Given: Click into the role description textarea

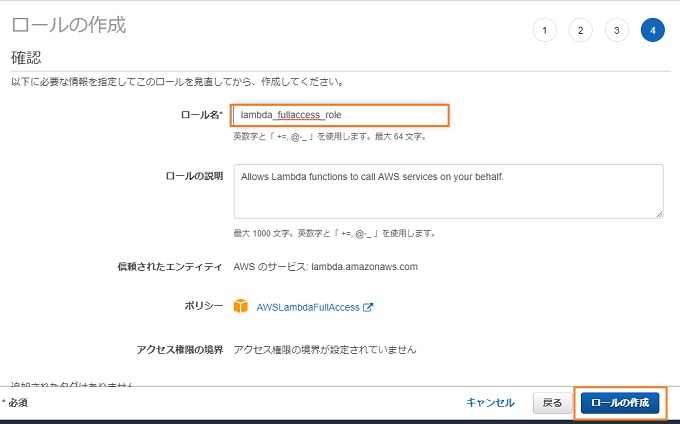Looking at the screenshot, I should [448, 191].
